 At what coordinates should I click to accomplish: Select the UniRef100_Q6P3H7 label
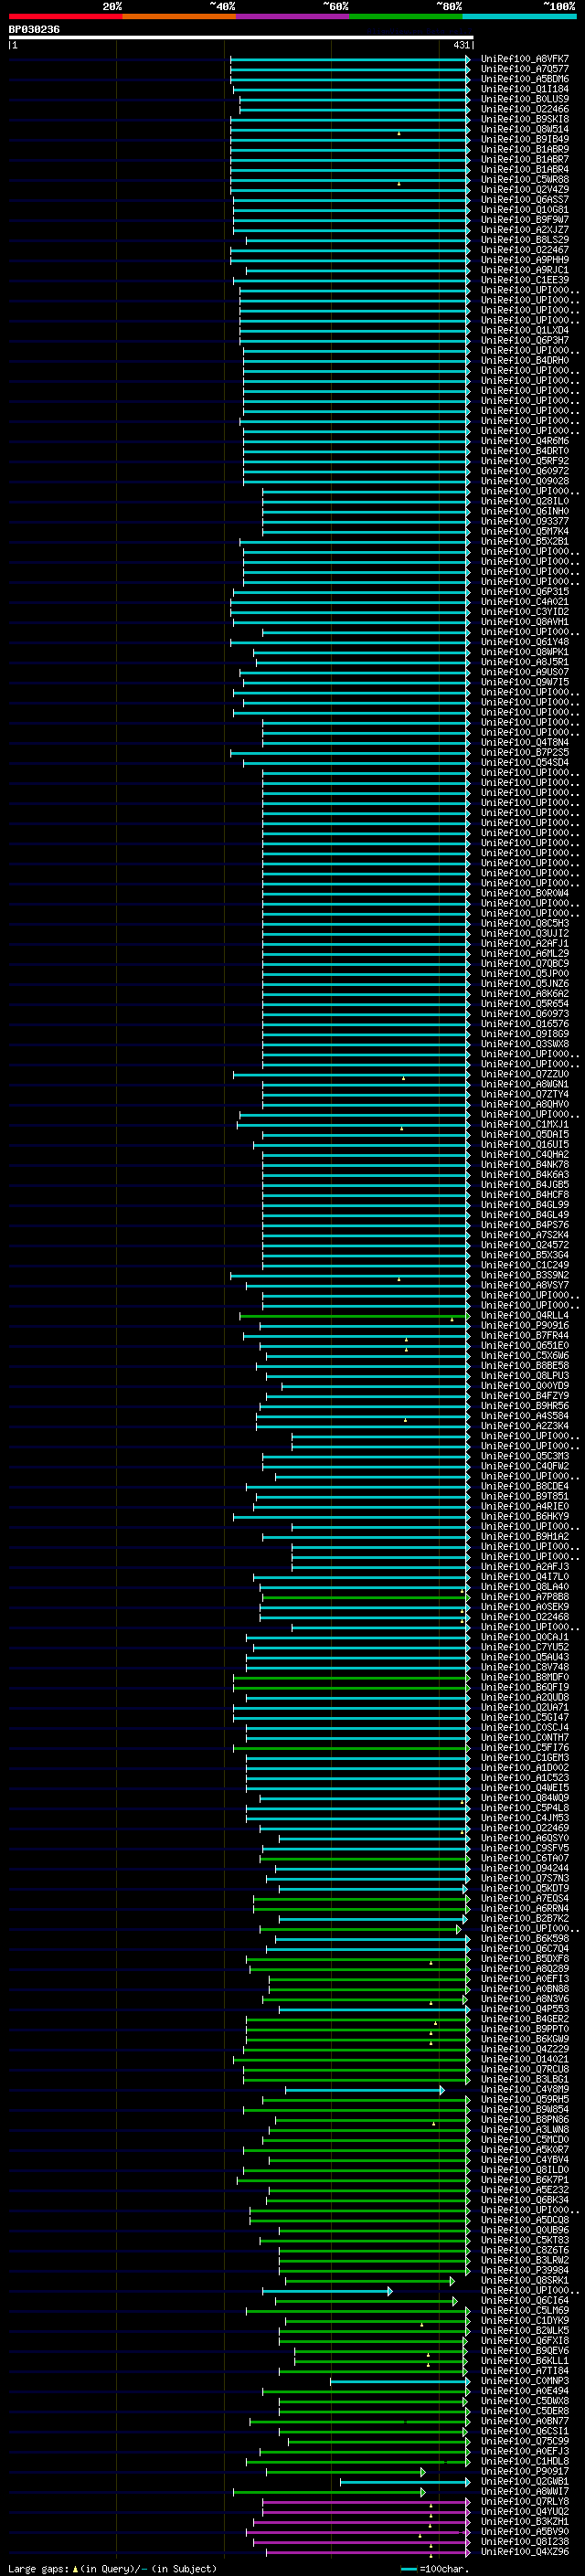tap(525, 340)
